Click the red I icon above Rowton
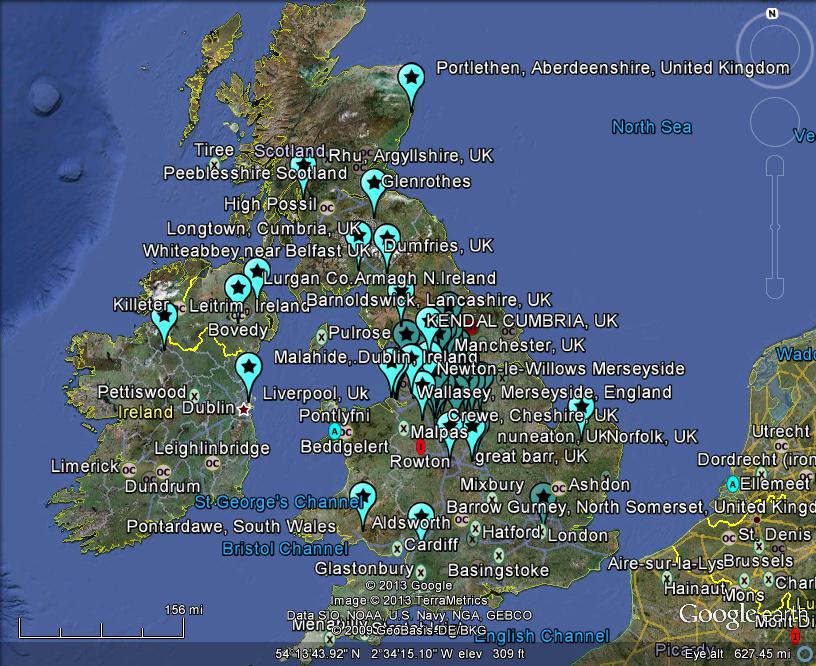816x666 pixels. (420, 446)
